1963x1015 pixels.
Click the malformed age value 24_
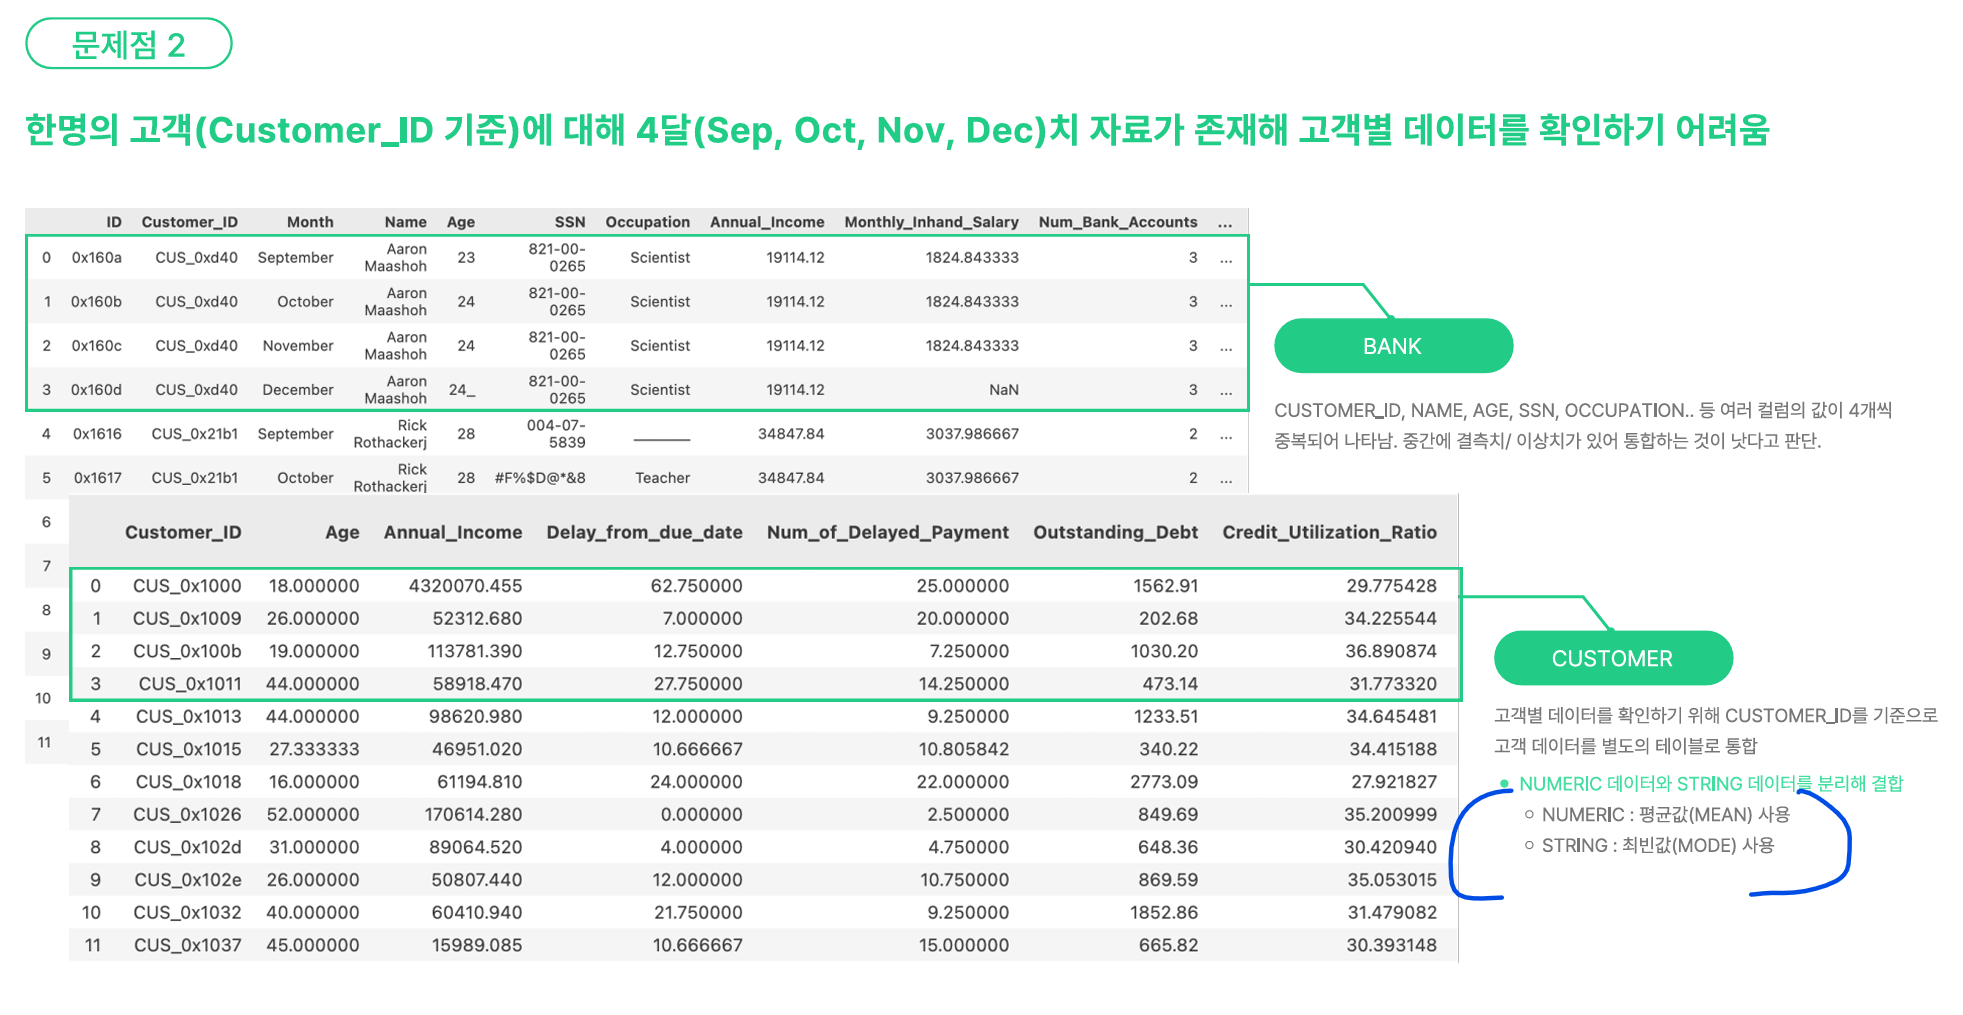(461, 389)
